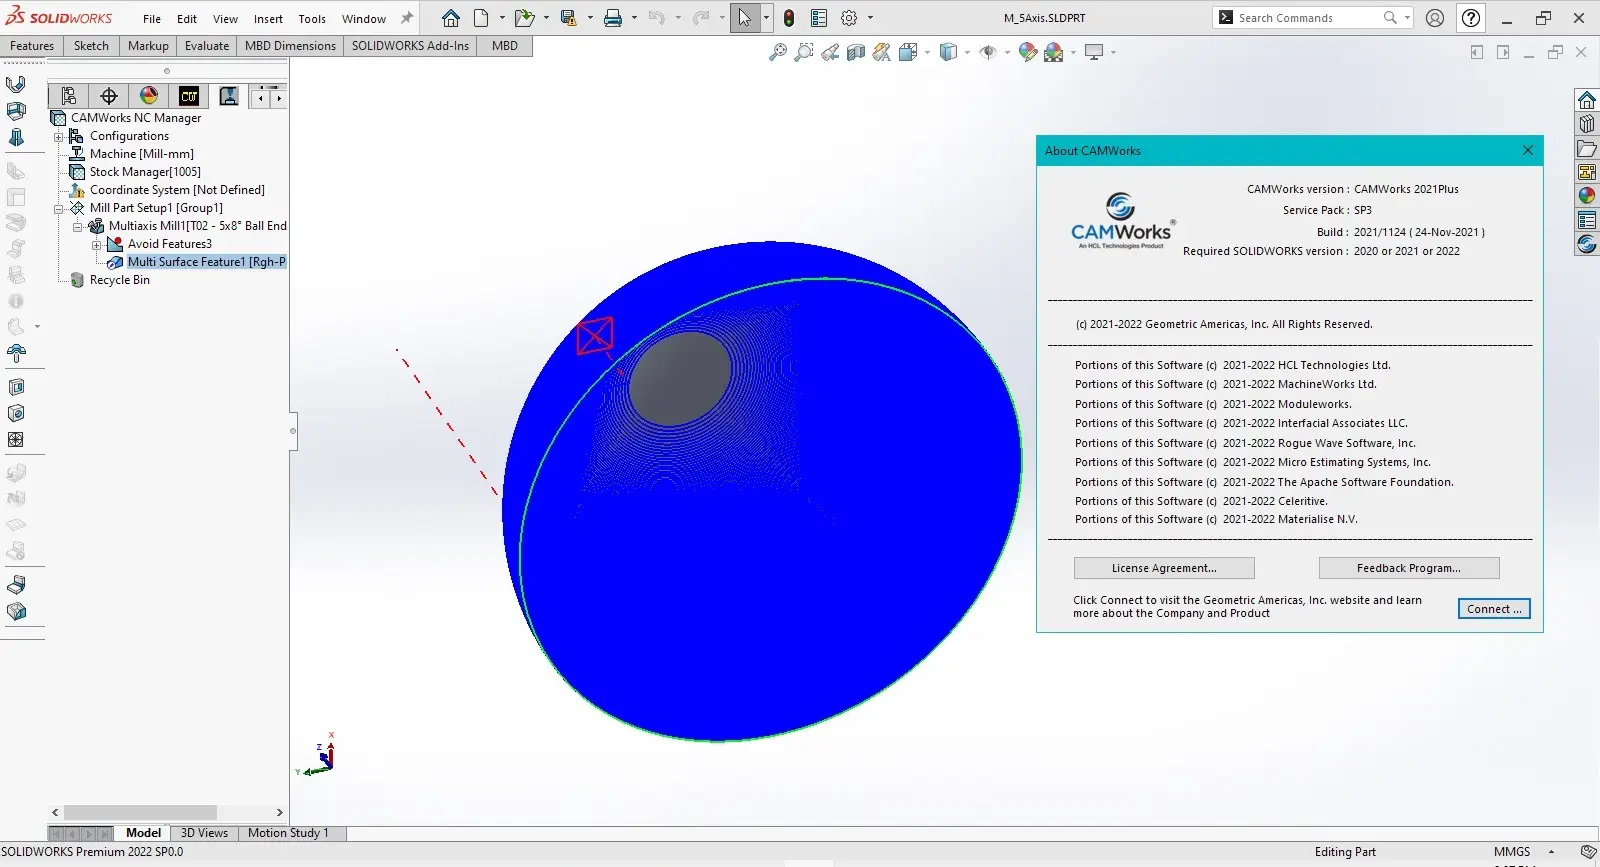Select Coordinate System [Not Defined] item
The height and width of the screenshot is (867, 1600).
click(177, 190)
